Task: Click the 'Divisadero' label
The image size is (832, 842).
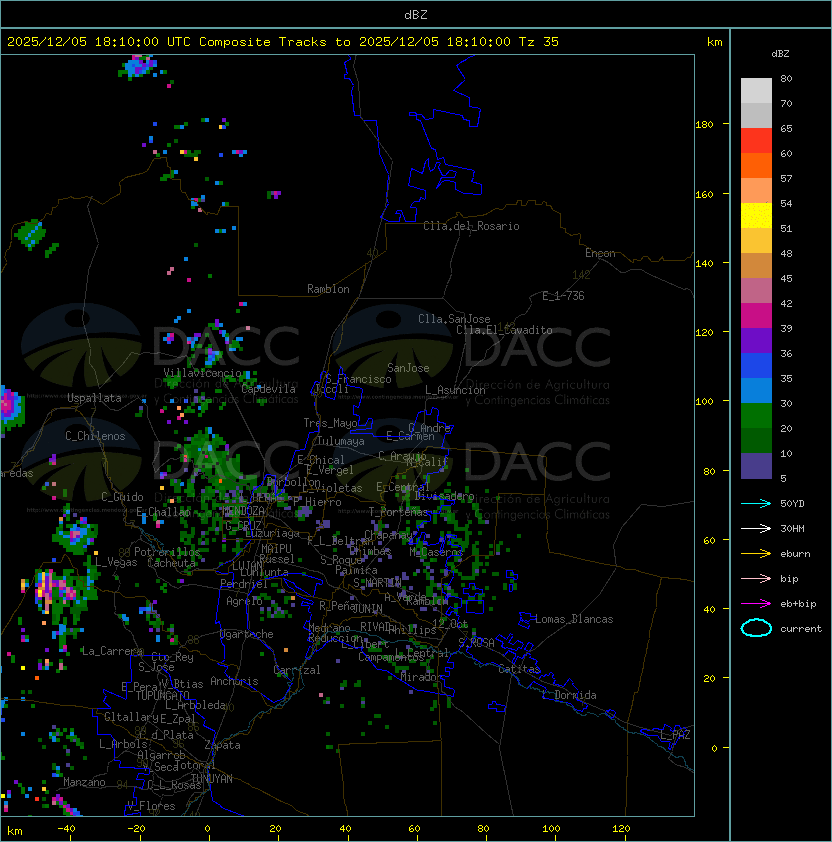Action: click(444, 497)
